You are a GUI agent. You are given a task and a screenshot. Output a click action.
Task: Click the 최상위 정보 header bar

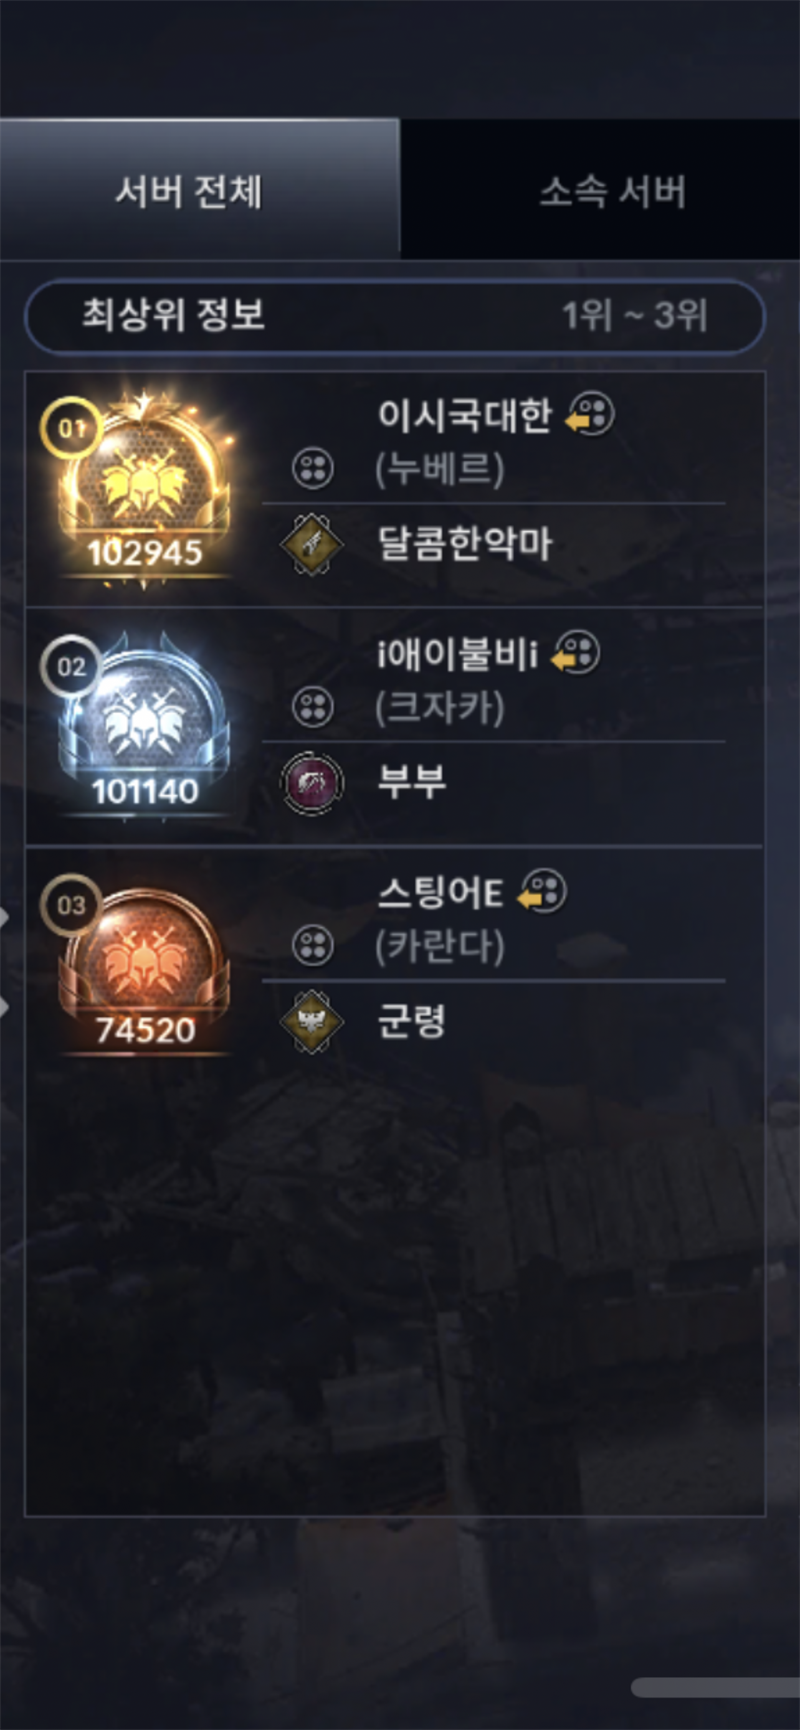pos(395,316)
